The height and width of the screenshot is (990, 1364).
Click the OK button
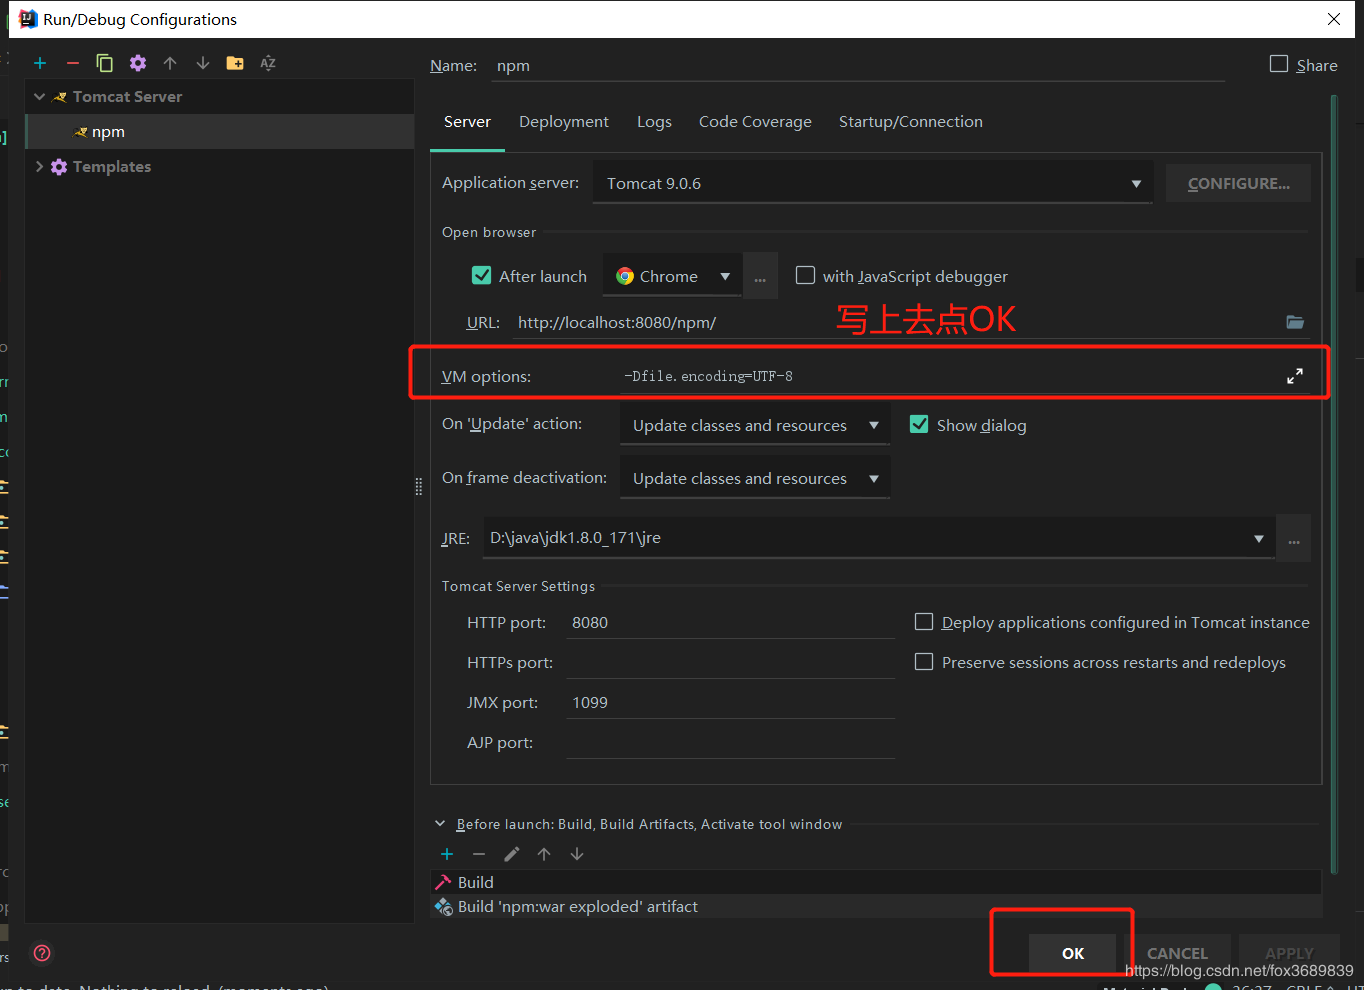coord(1073,953)
